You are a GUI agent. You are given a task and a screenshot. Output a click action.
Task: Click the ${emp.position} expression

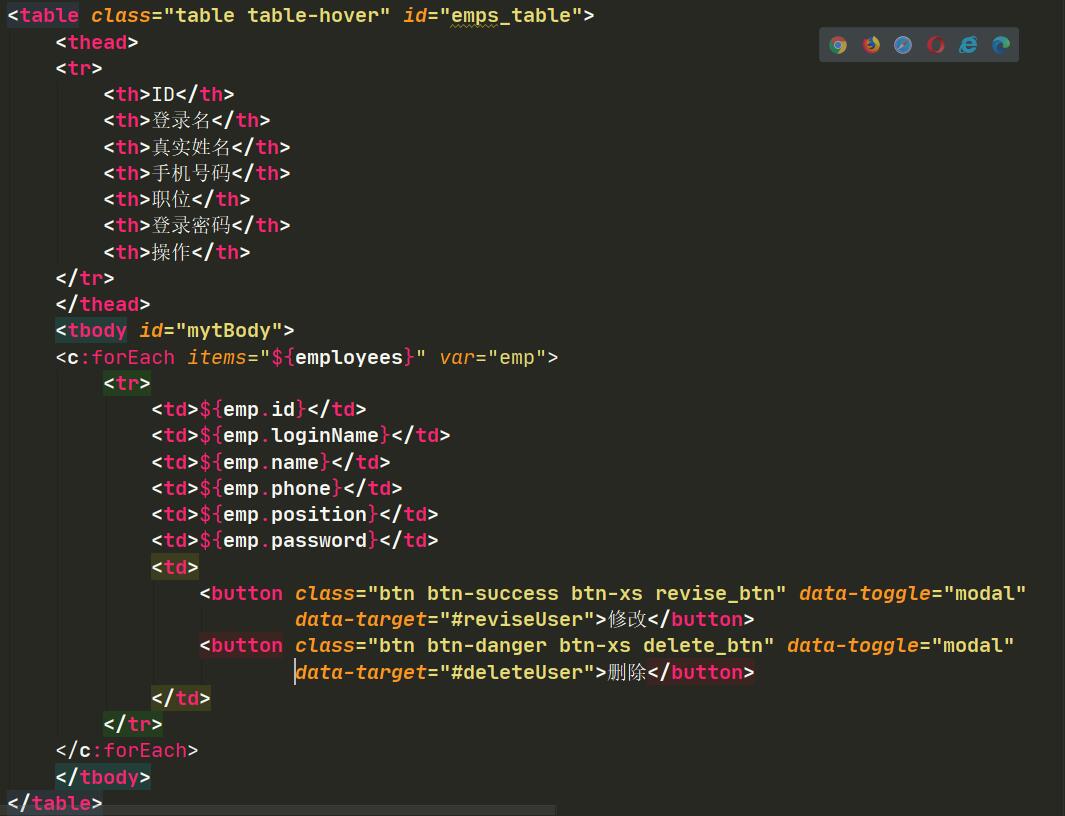pos(289,514)
